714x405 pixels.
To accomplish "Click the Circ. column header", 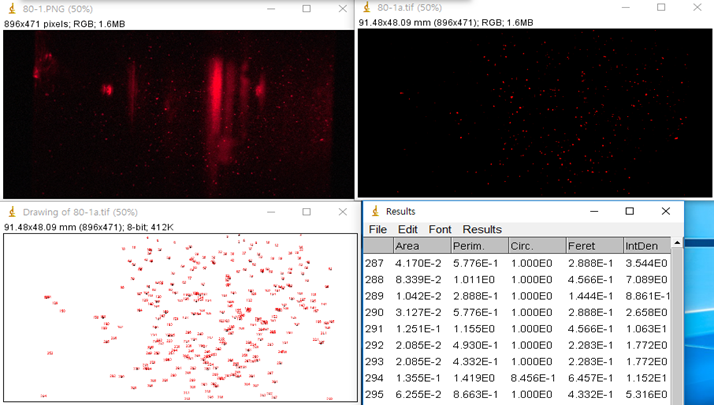I will click(537, 246).
